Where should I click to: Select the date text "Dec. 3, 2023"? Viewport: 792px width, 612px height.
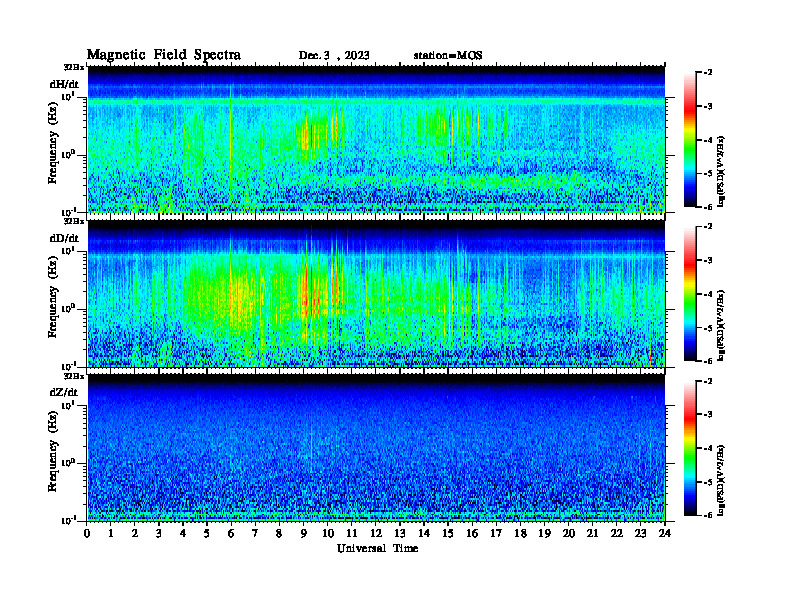334,56
